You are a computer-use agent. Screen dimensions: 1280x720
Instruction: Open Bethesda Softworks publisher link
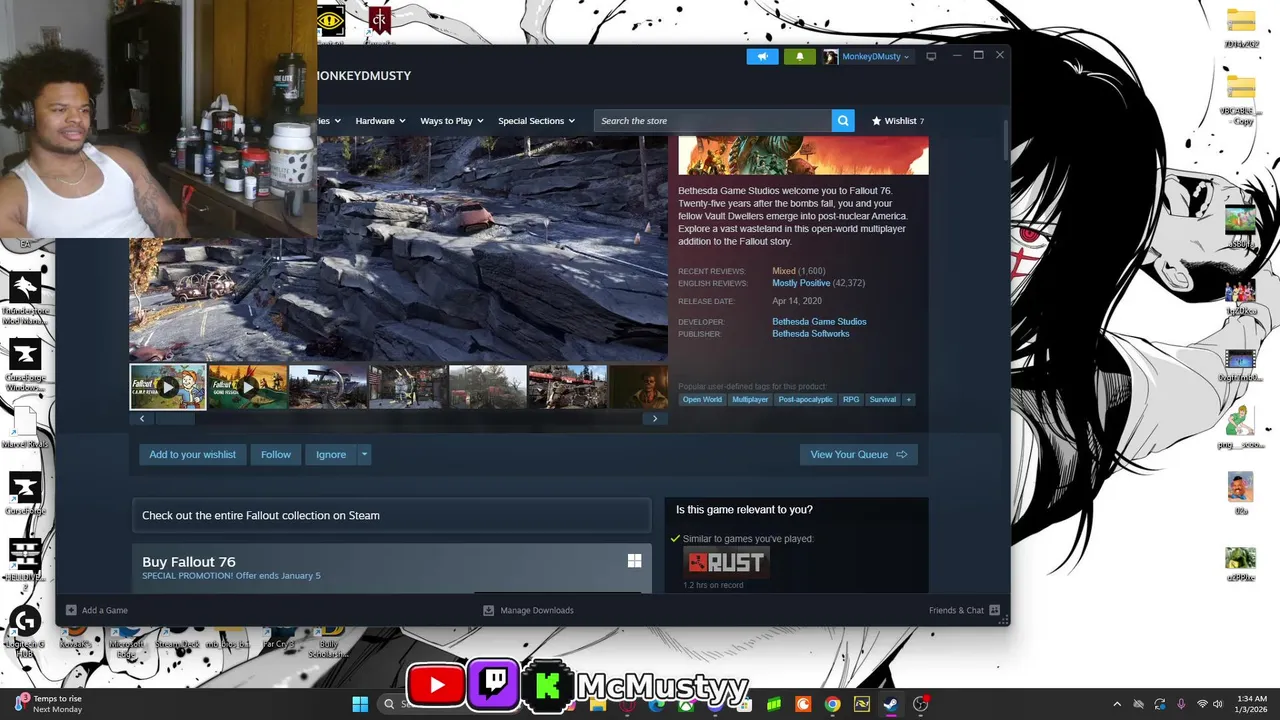[x=811, y=334]
